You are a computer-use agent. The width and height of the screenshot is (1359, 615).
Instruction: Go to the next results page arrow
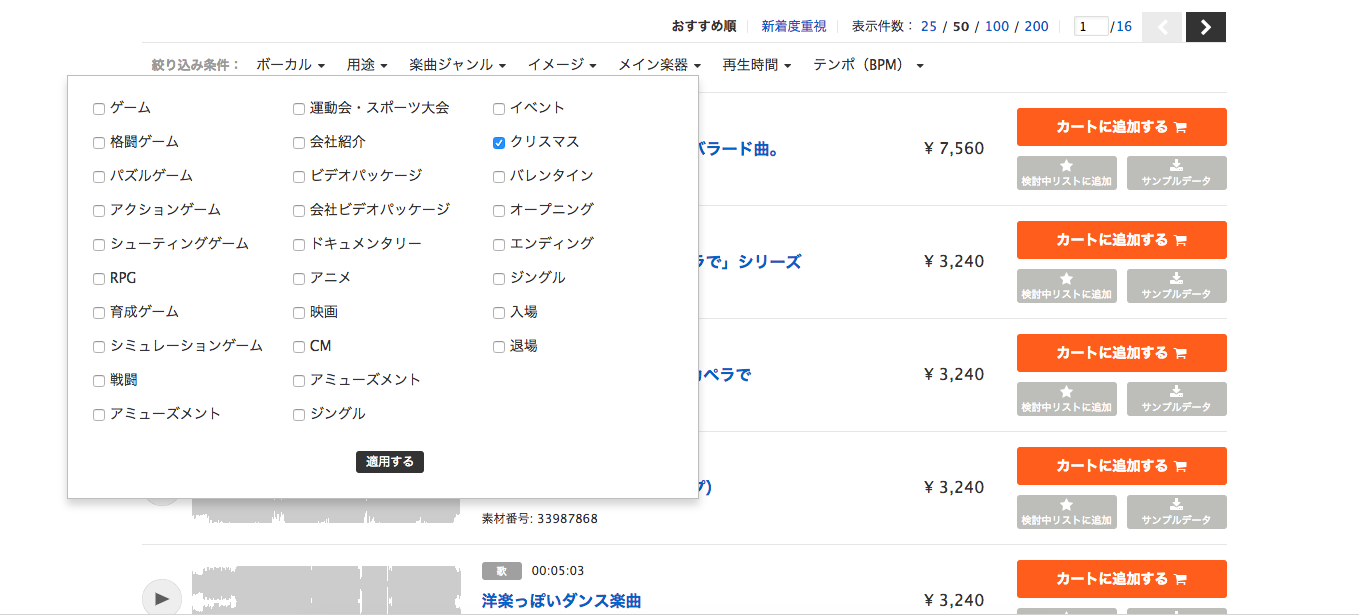(x=1206, y=27)
